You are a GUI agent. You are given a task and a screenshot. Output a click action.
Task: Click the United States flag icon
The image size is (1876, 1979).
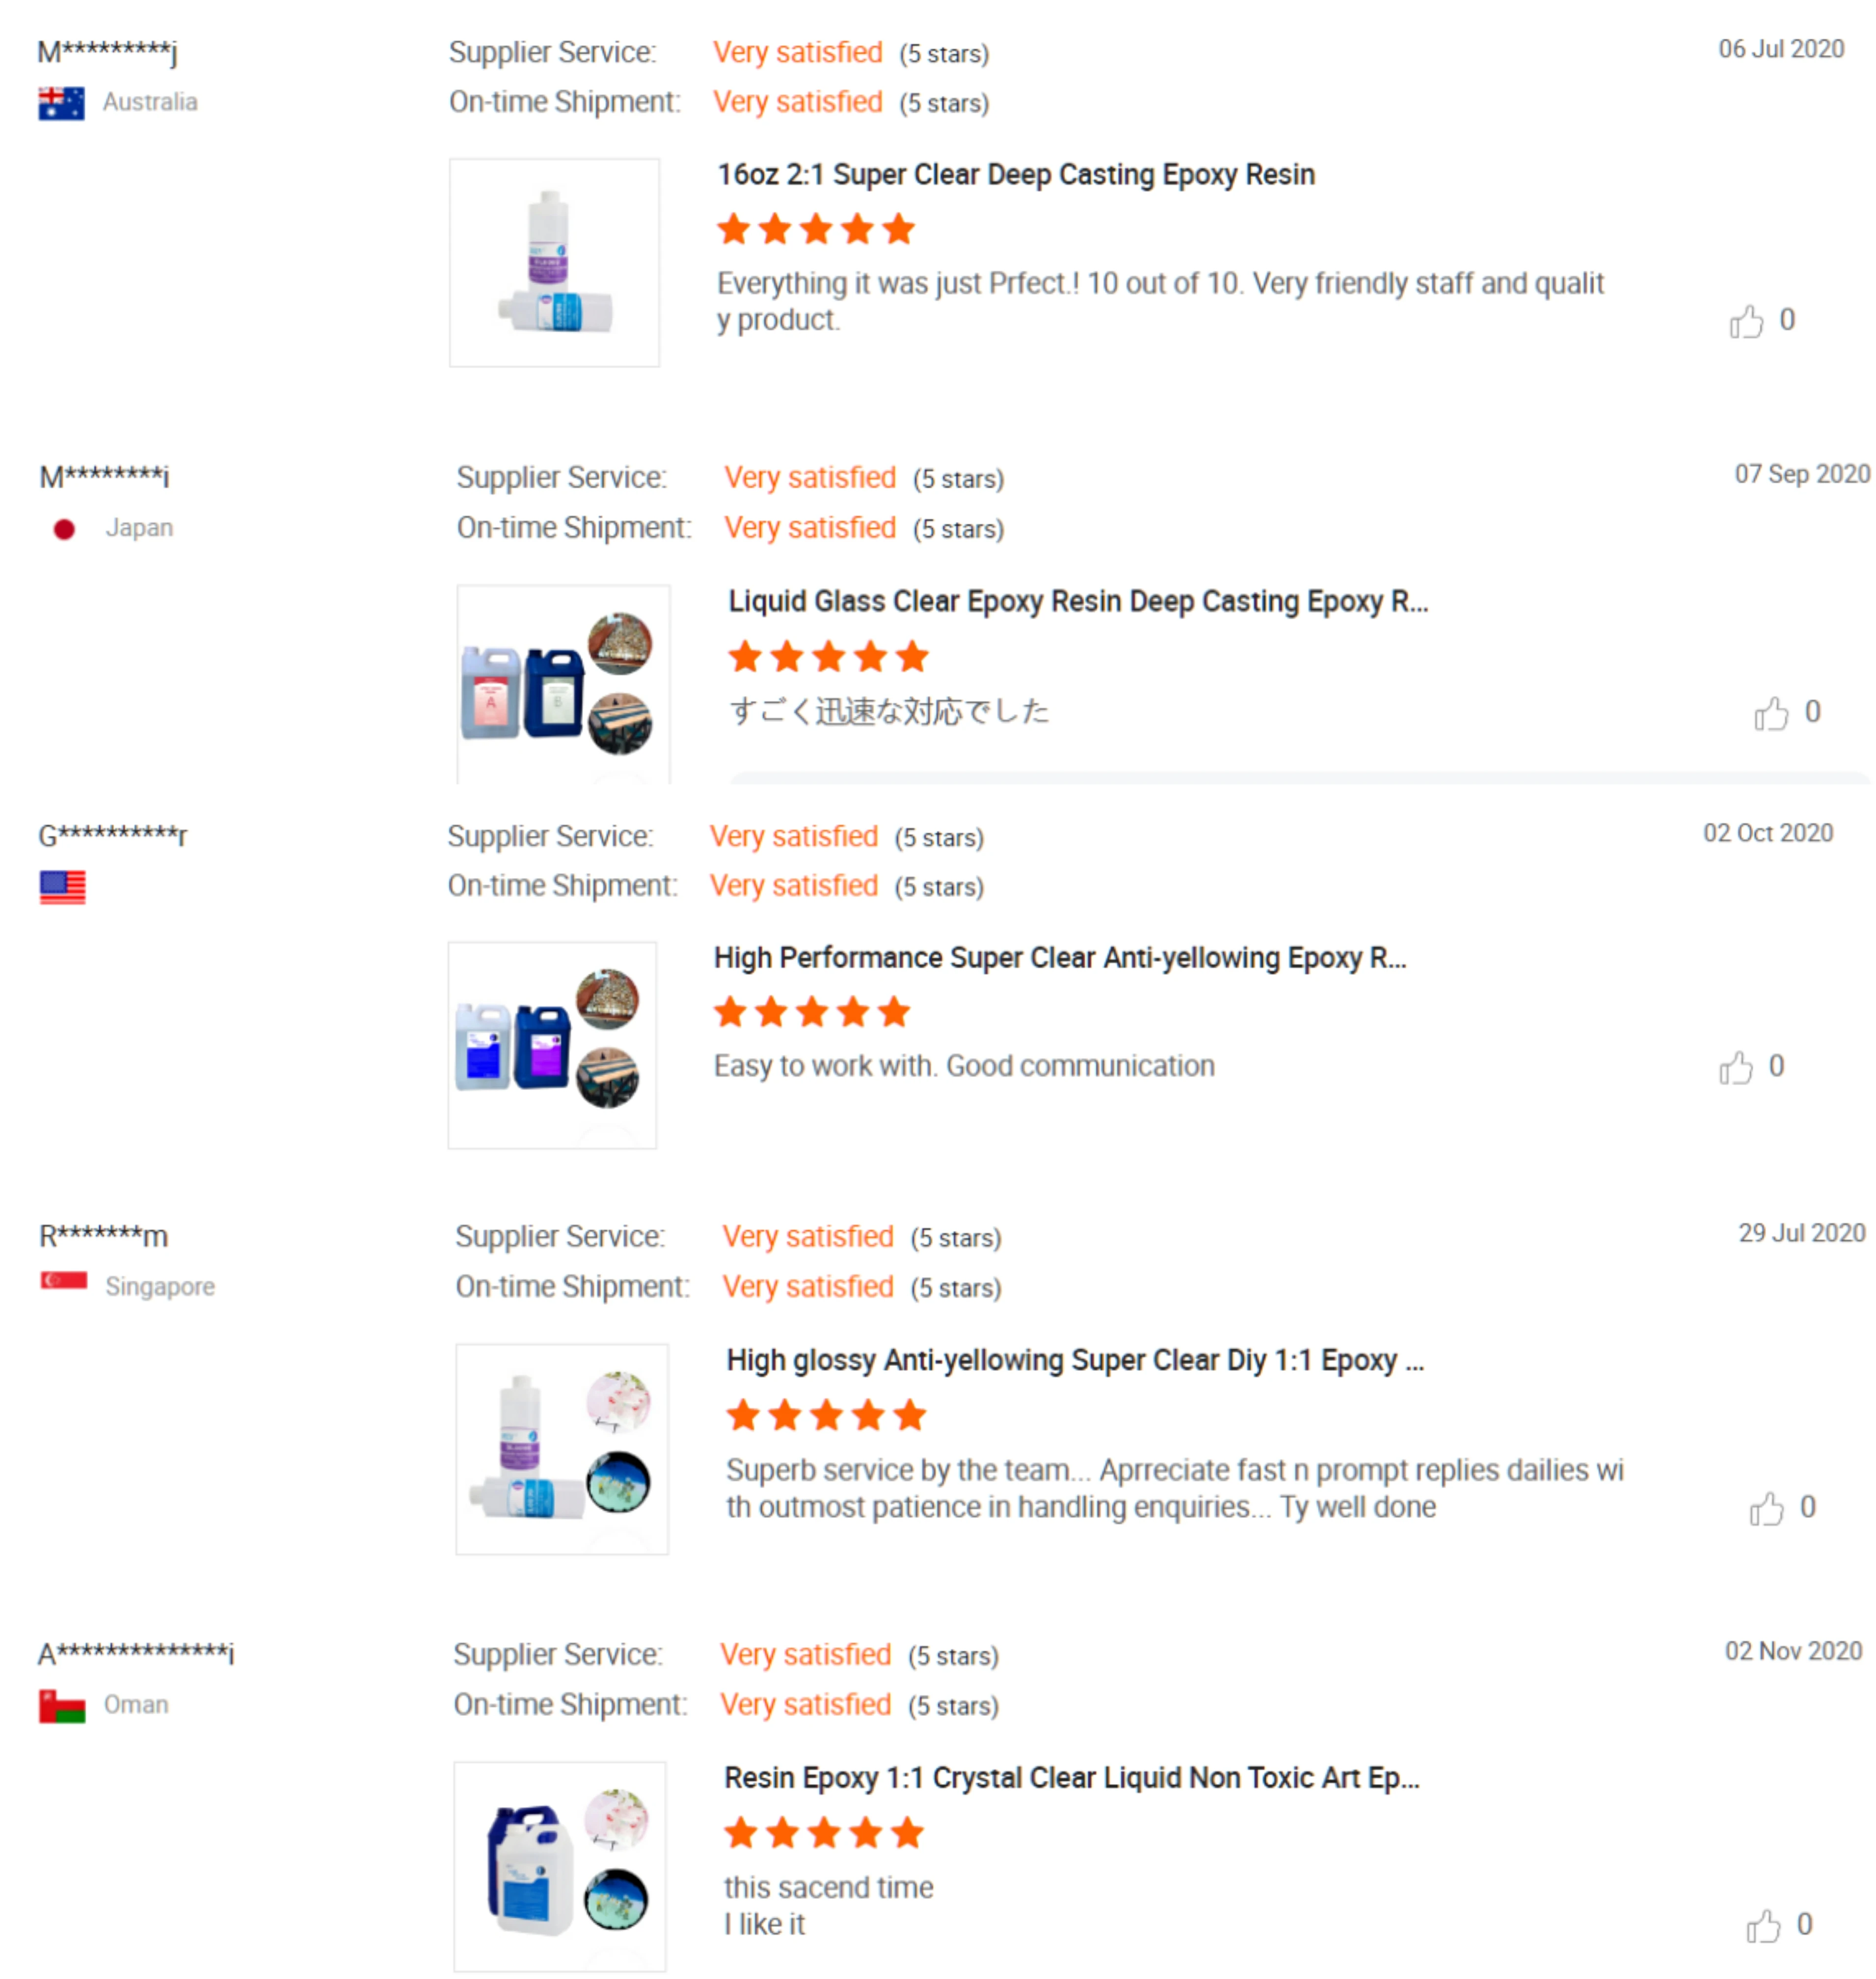pyautogui.click(x=63, y=887)
